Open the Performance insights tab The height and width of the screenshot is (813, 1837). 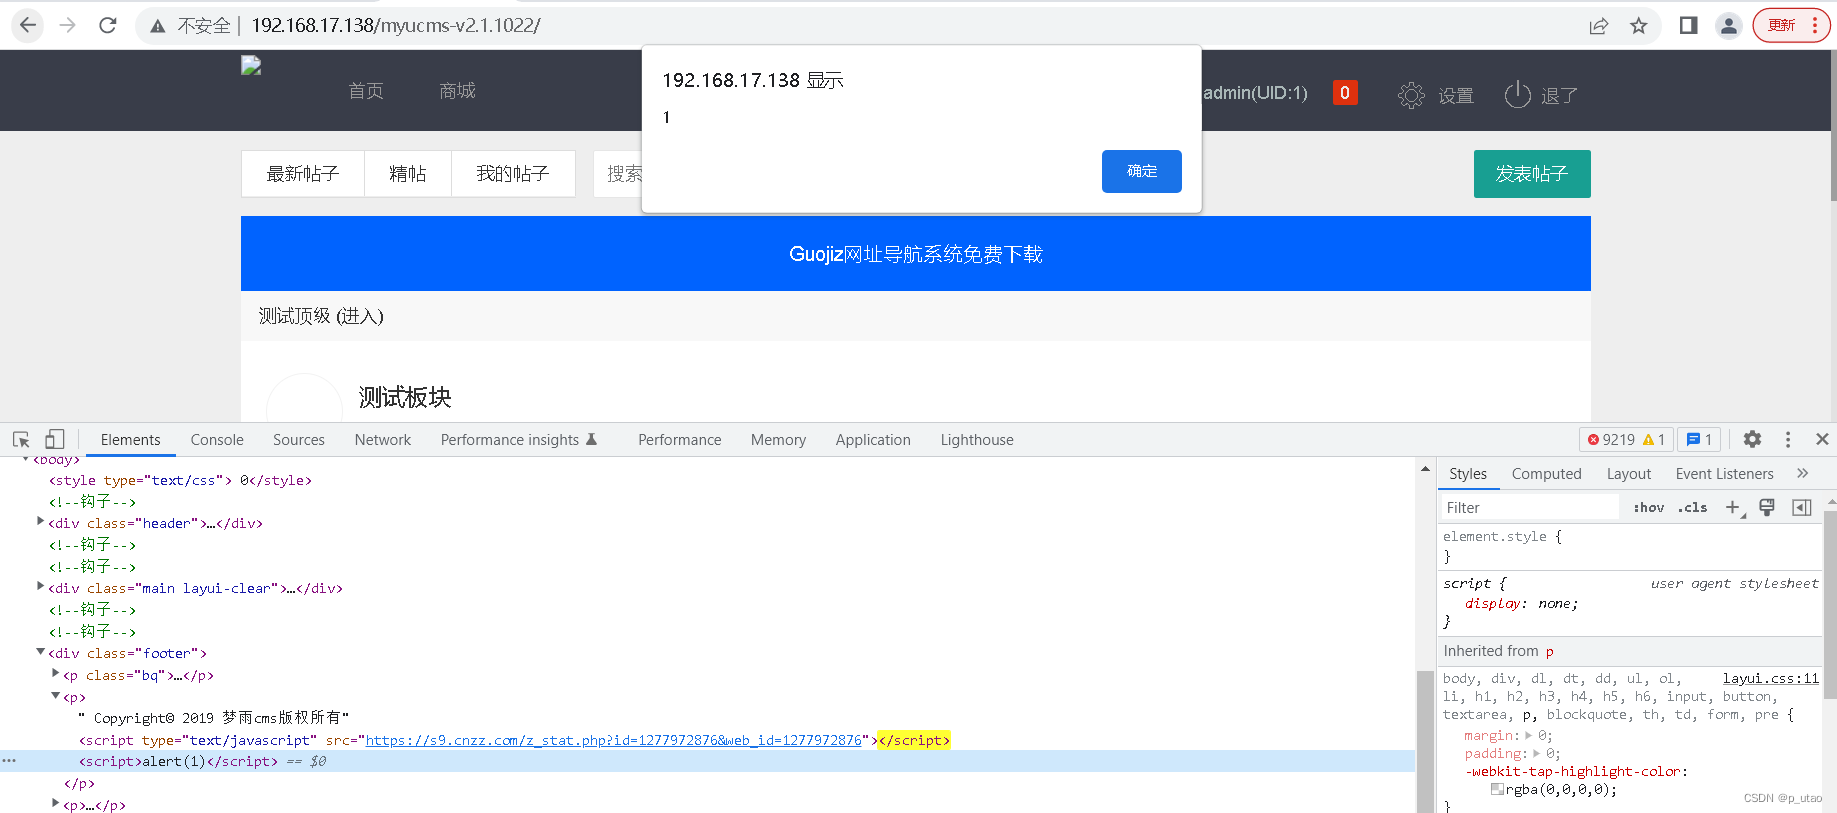tap(519, 440)
